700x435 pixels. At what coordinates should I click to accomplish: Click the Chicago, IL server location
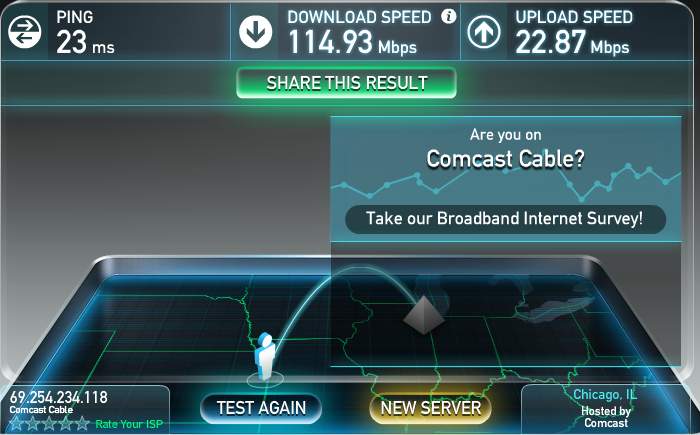605,394
